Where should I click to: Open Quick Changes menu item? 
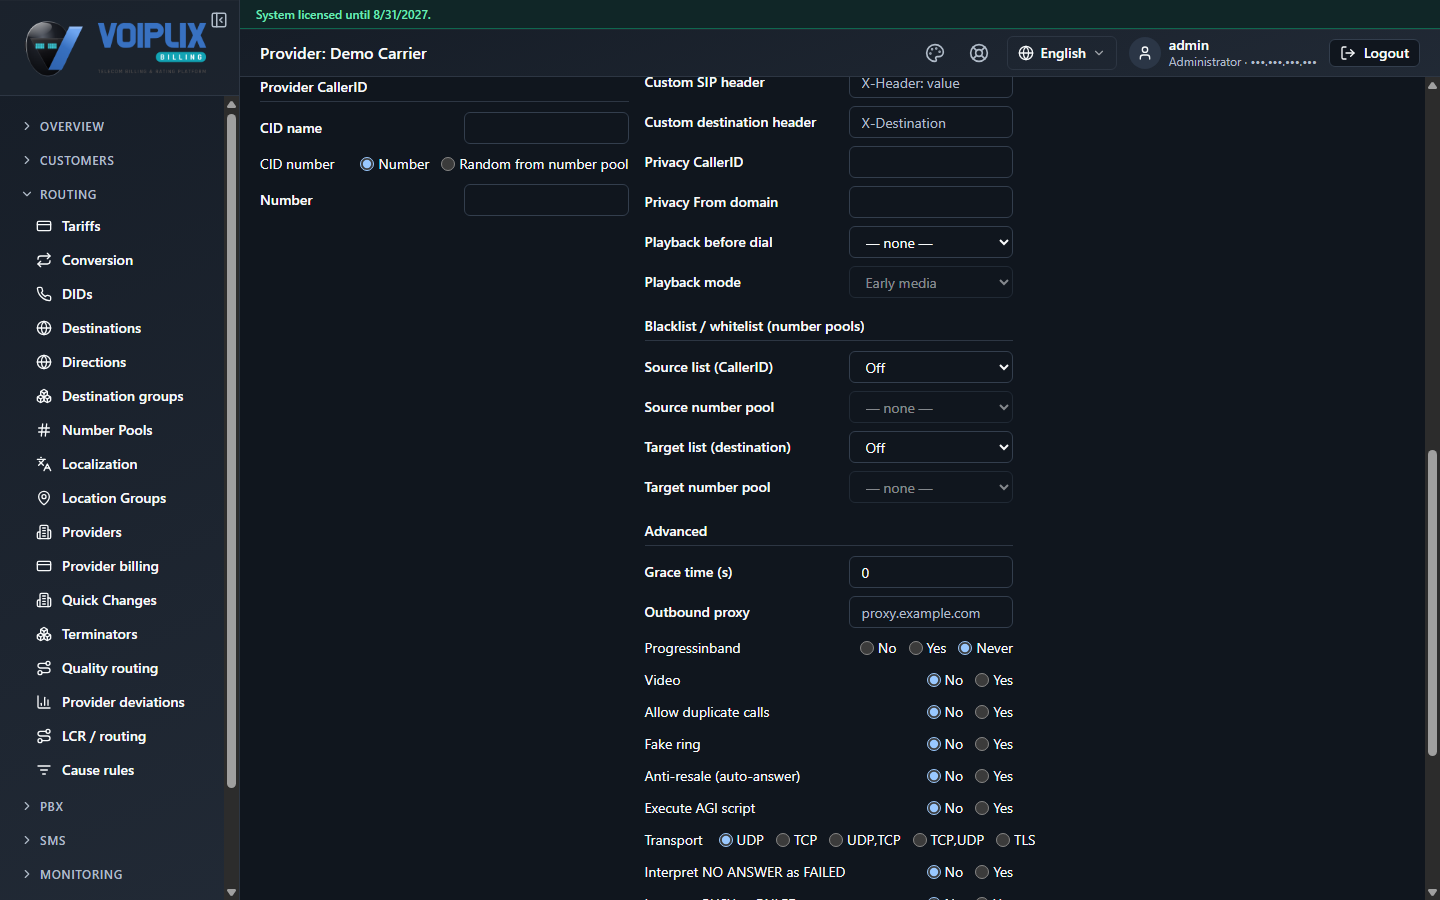109,600
